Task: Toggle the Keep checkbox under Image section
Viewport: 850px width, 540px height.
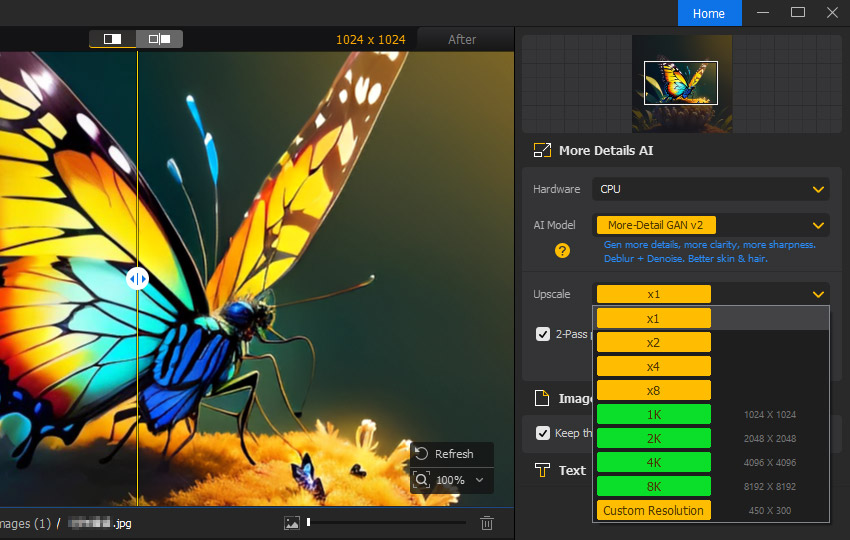Action: pyautogui.click(x=543, y=433)
